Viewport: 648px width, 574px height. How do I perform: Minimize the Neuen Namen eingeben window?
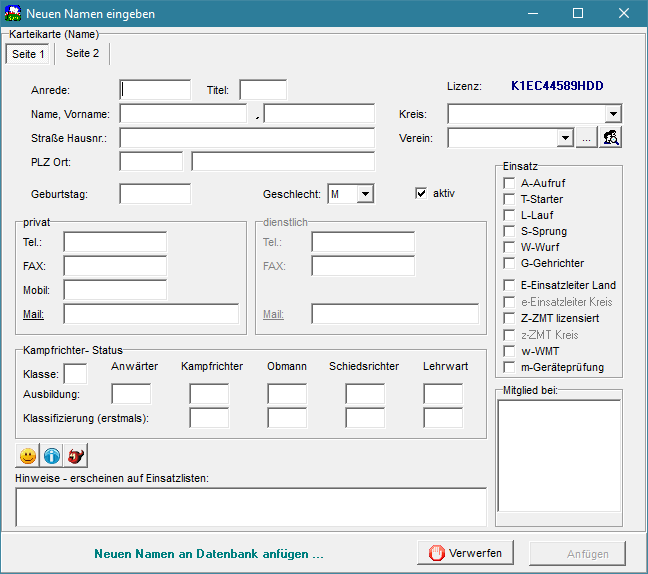coord(533,13)
